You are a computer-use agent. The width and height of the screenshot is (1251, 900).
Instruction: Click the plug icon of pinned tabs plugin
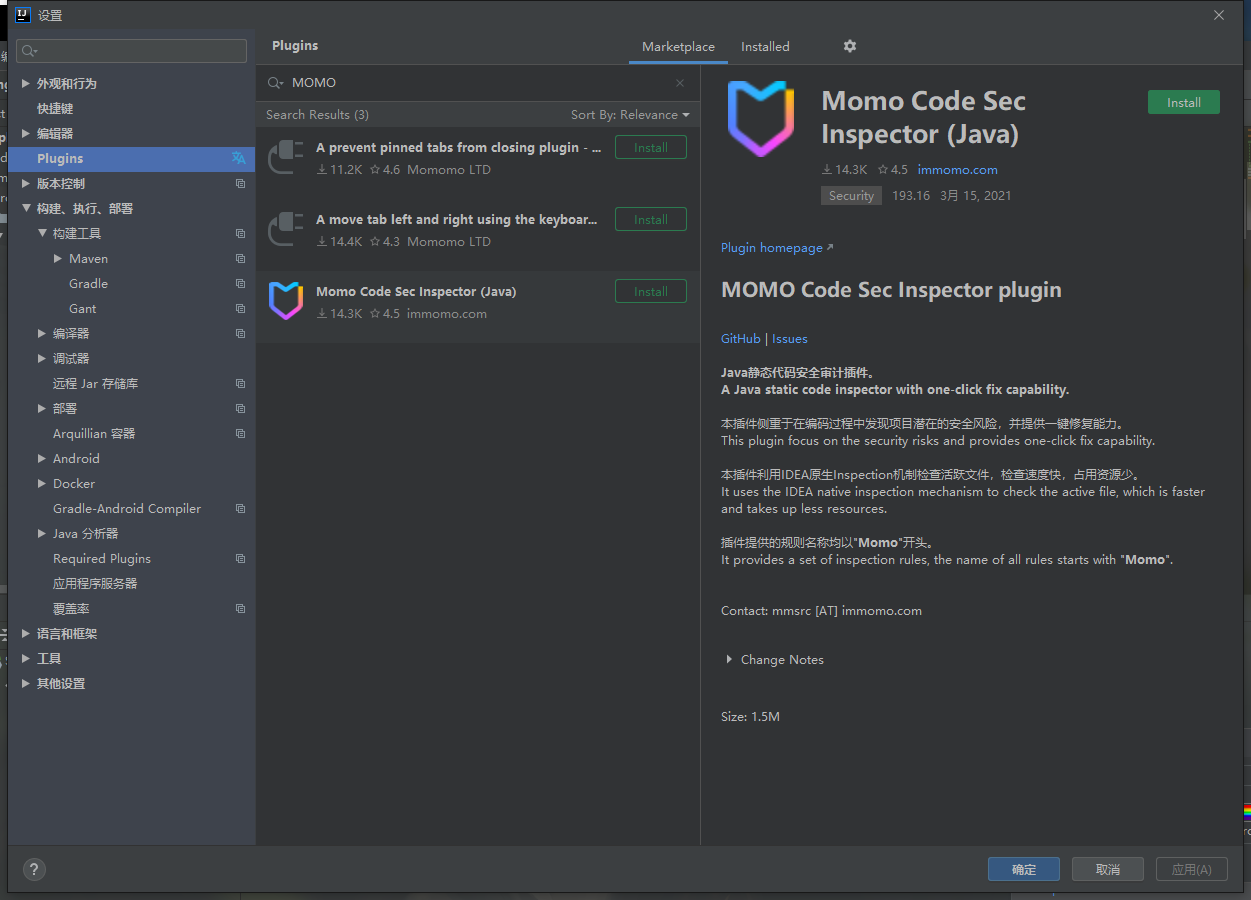pos(286,157)
